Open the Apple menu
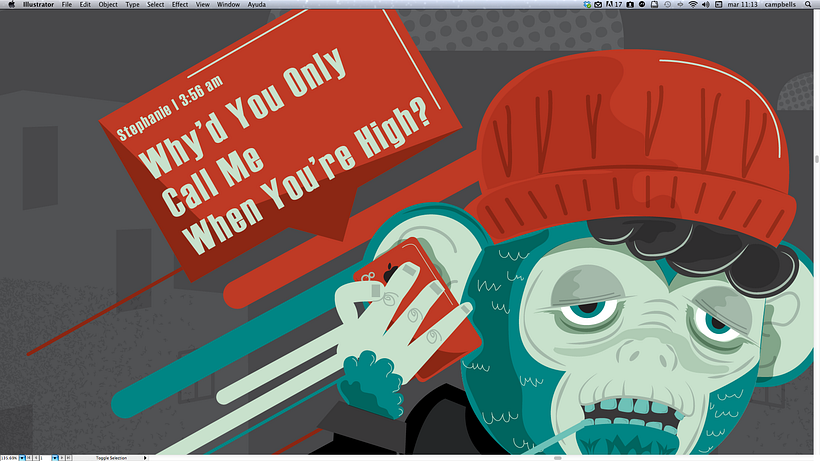The image size is (820, 461). click(12, 4)
